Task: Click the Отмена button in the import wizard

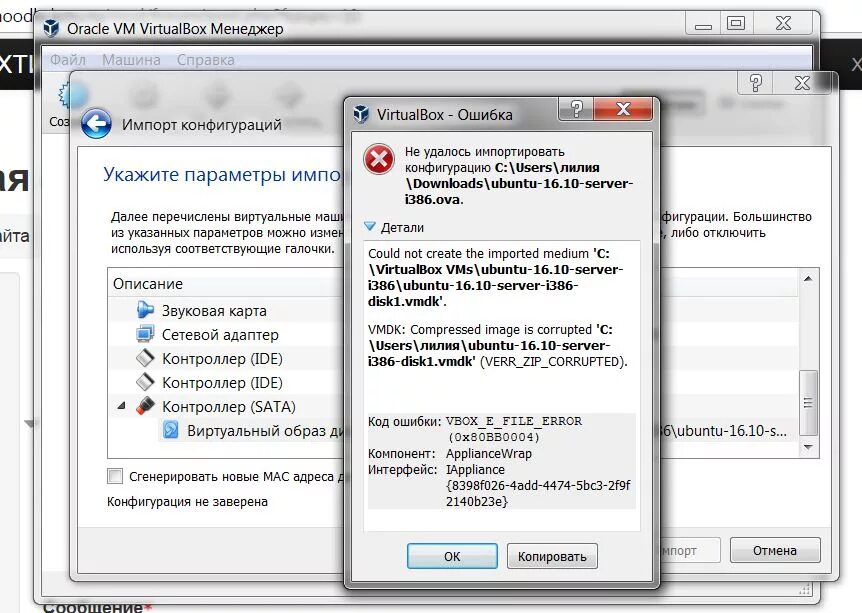Action: [775, 550]
